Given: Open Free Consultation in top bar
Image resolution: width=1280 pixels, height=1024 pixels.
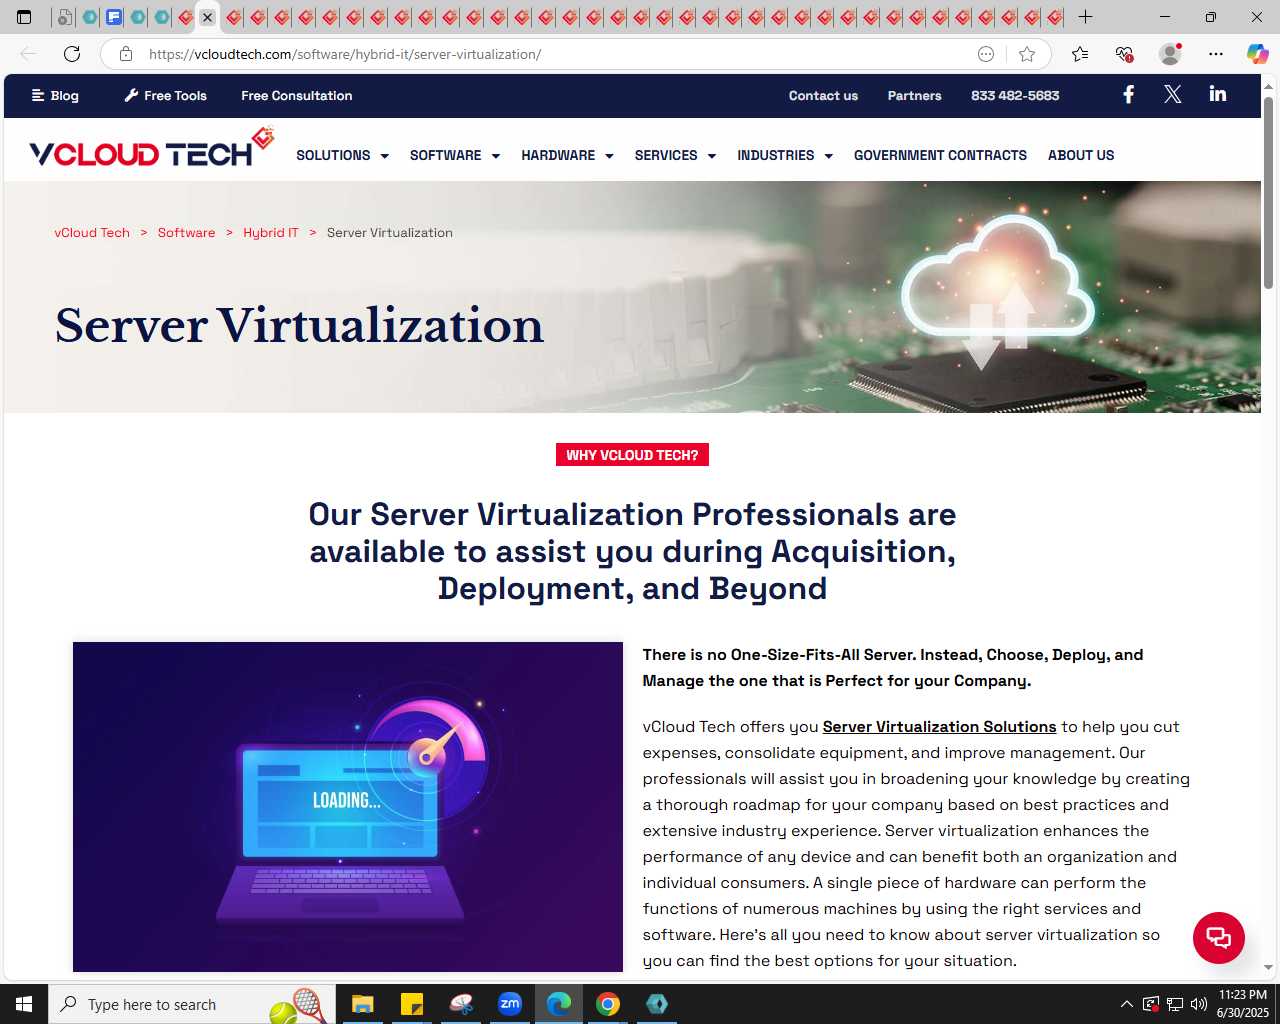Looking at the screenshot, I should point(296,96).
